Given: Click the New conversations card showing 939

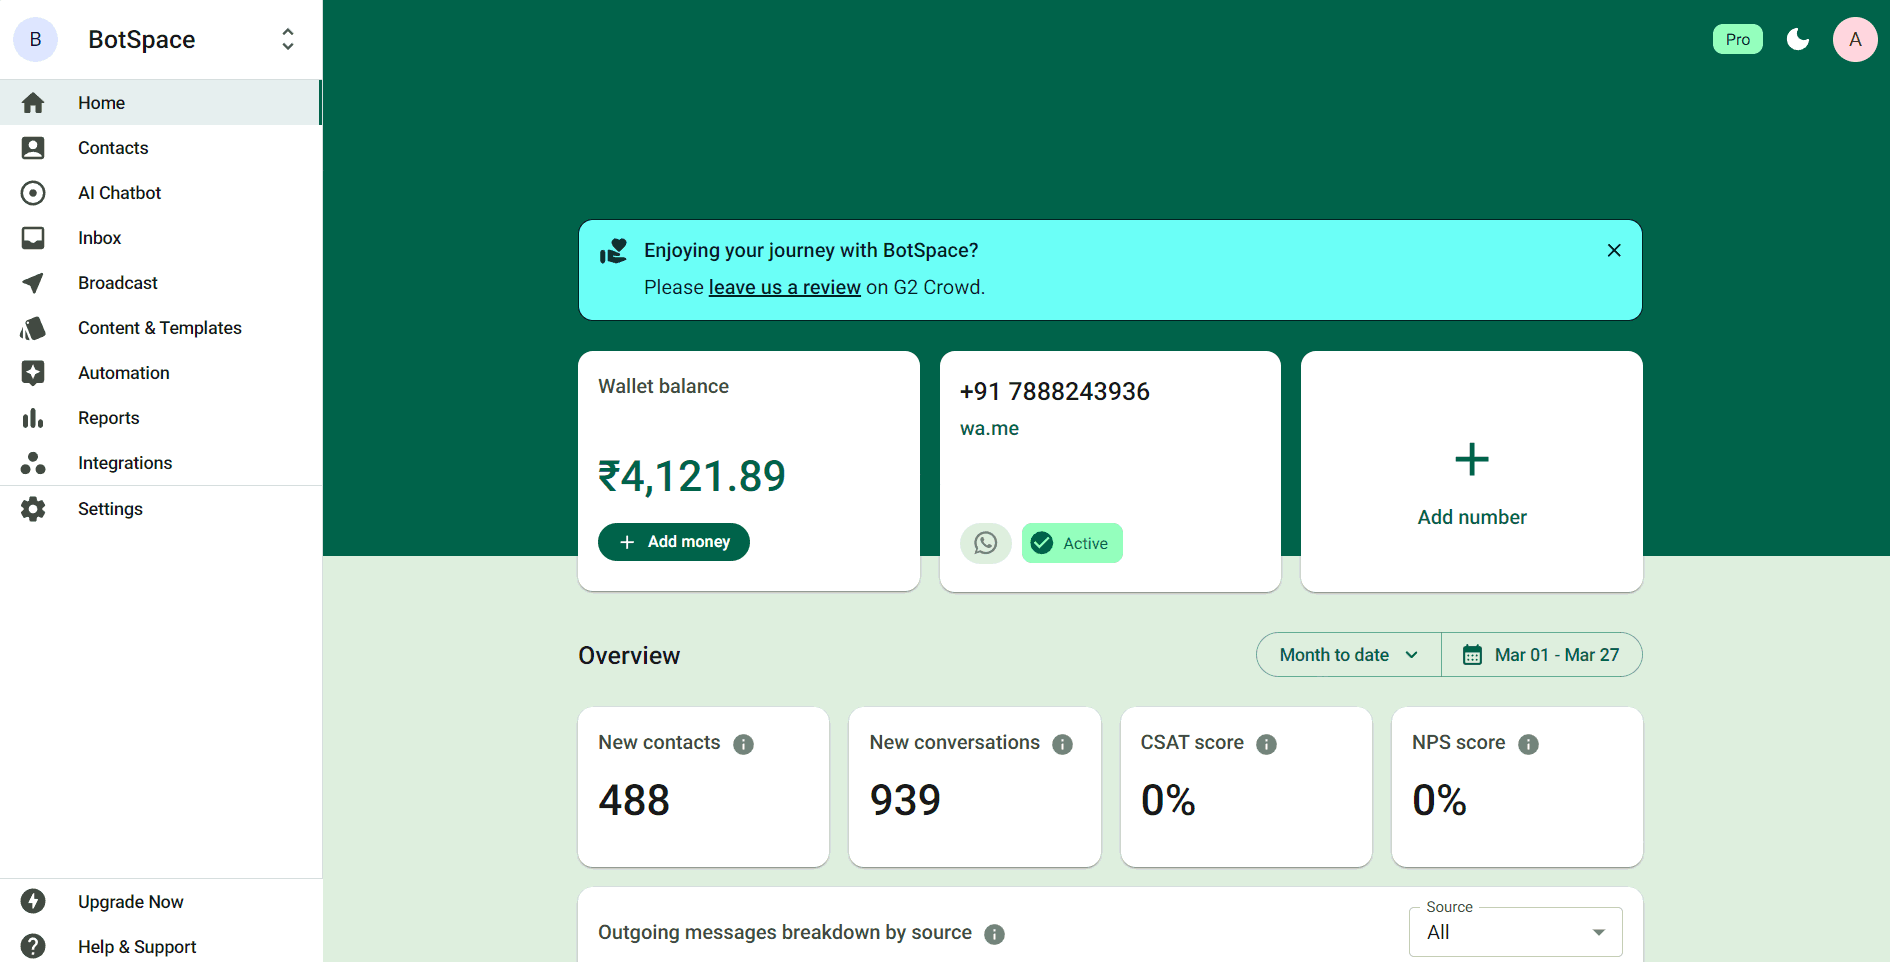Looking at the screenshot, I should click(974, 787).
